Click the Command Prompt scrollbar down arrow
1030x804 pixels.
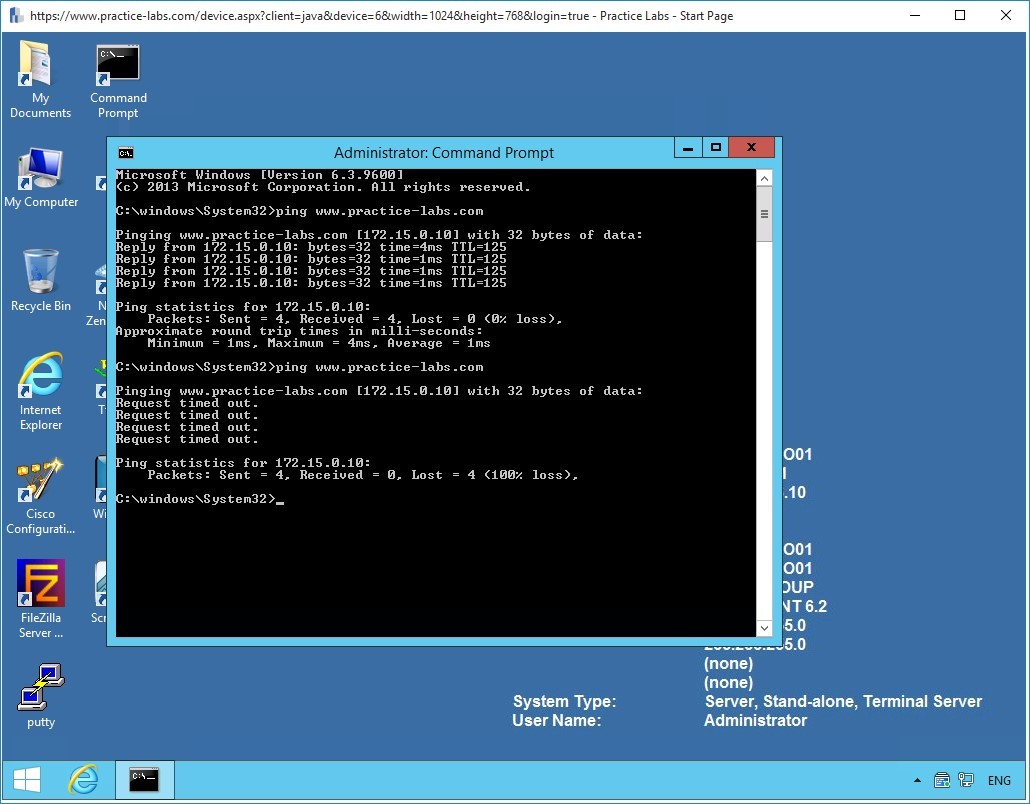click(x=764, y=627)
